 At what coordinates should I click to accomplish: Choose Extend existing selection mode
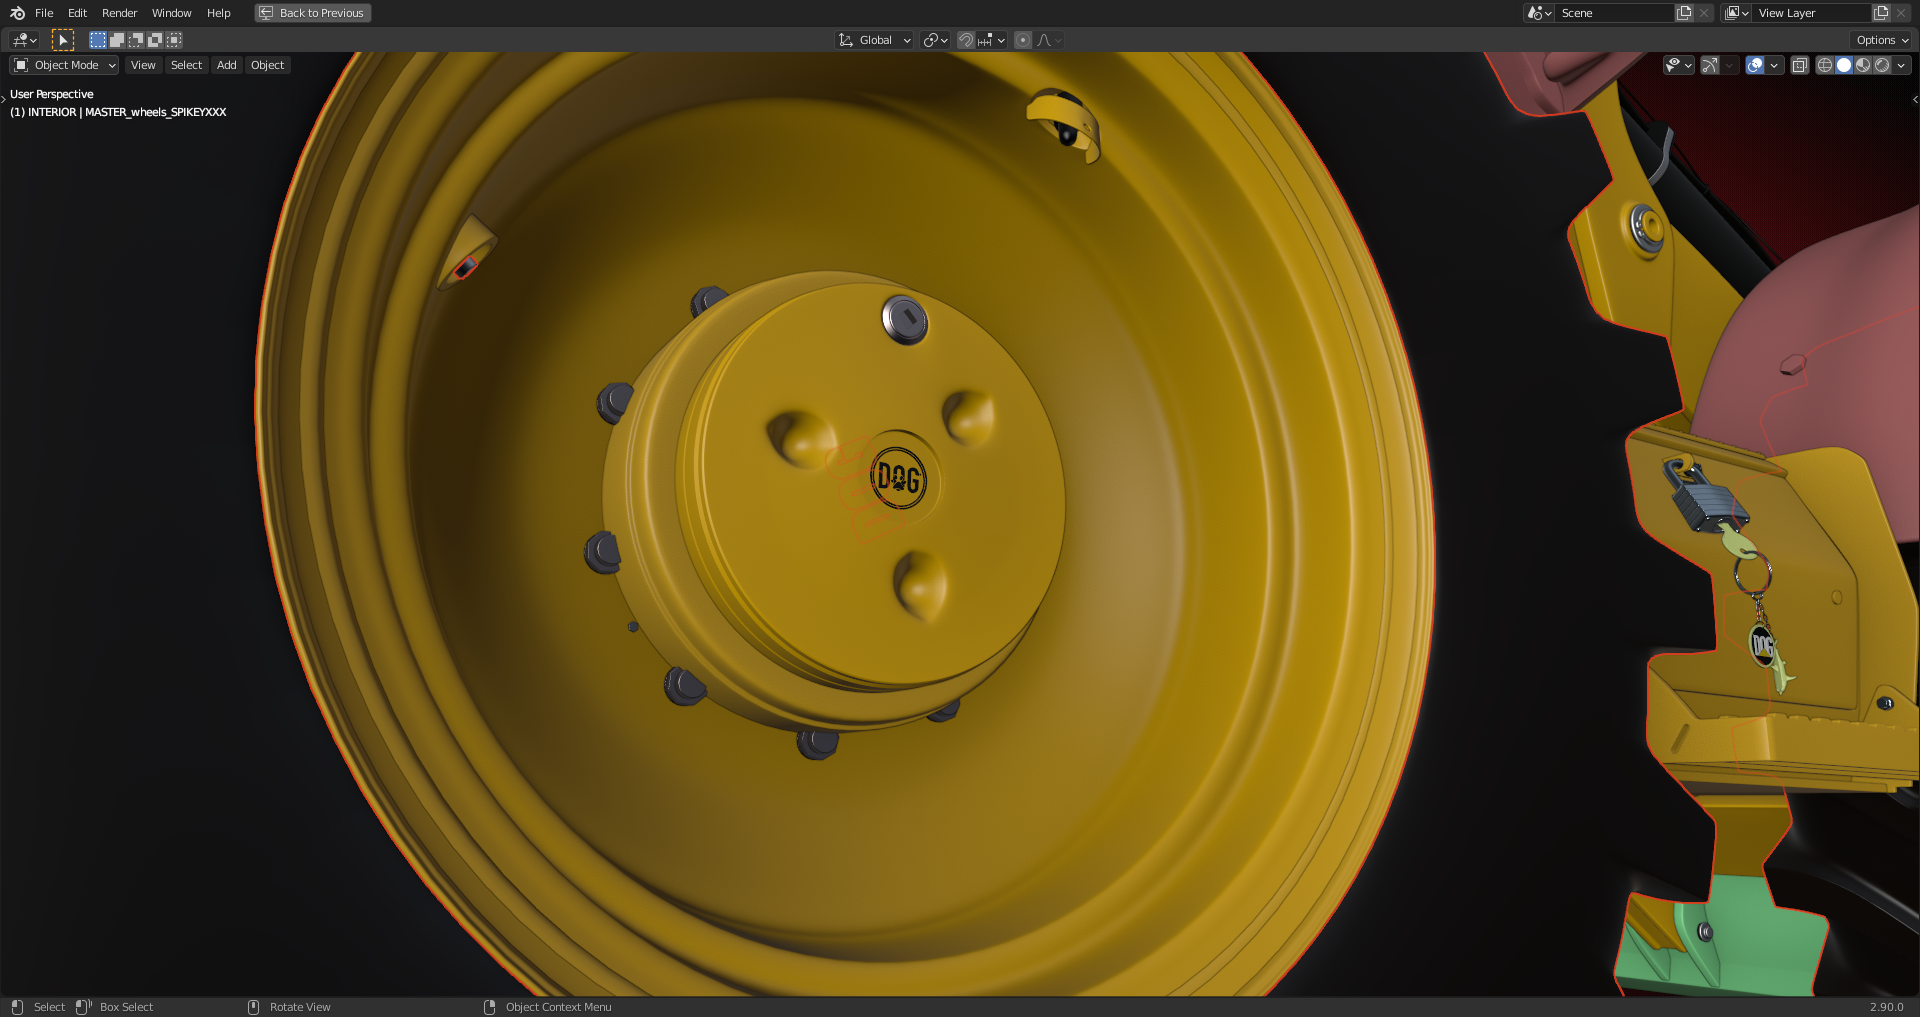pos(117,40)
